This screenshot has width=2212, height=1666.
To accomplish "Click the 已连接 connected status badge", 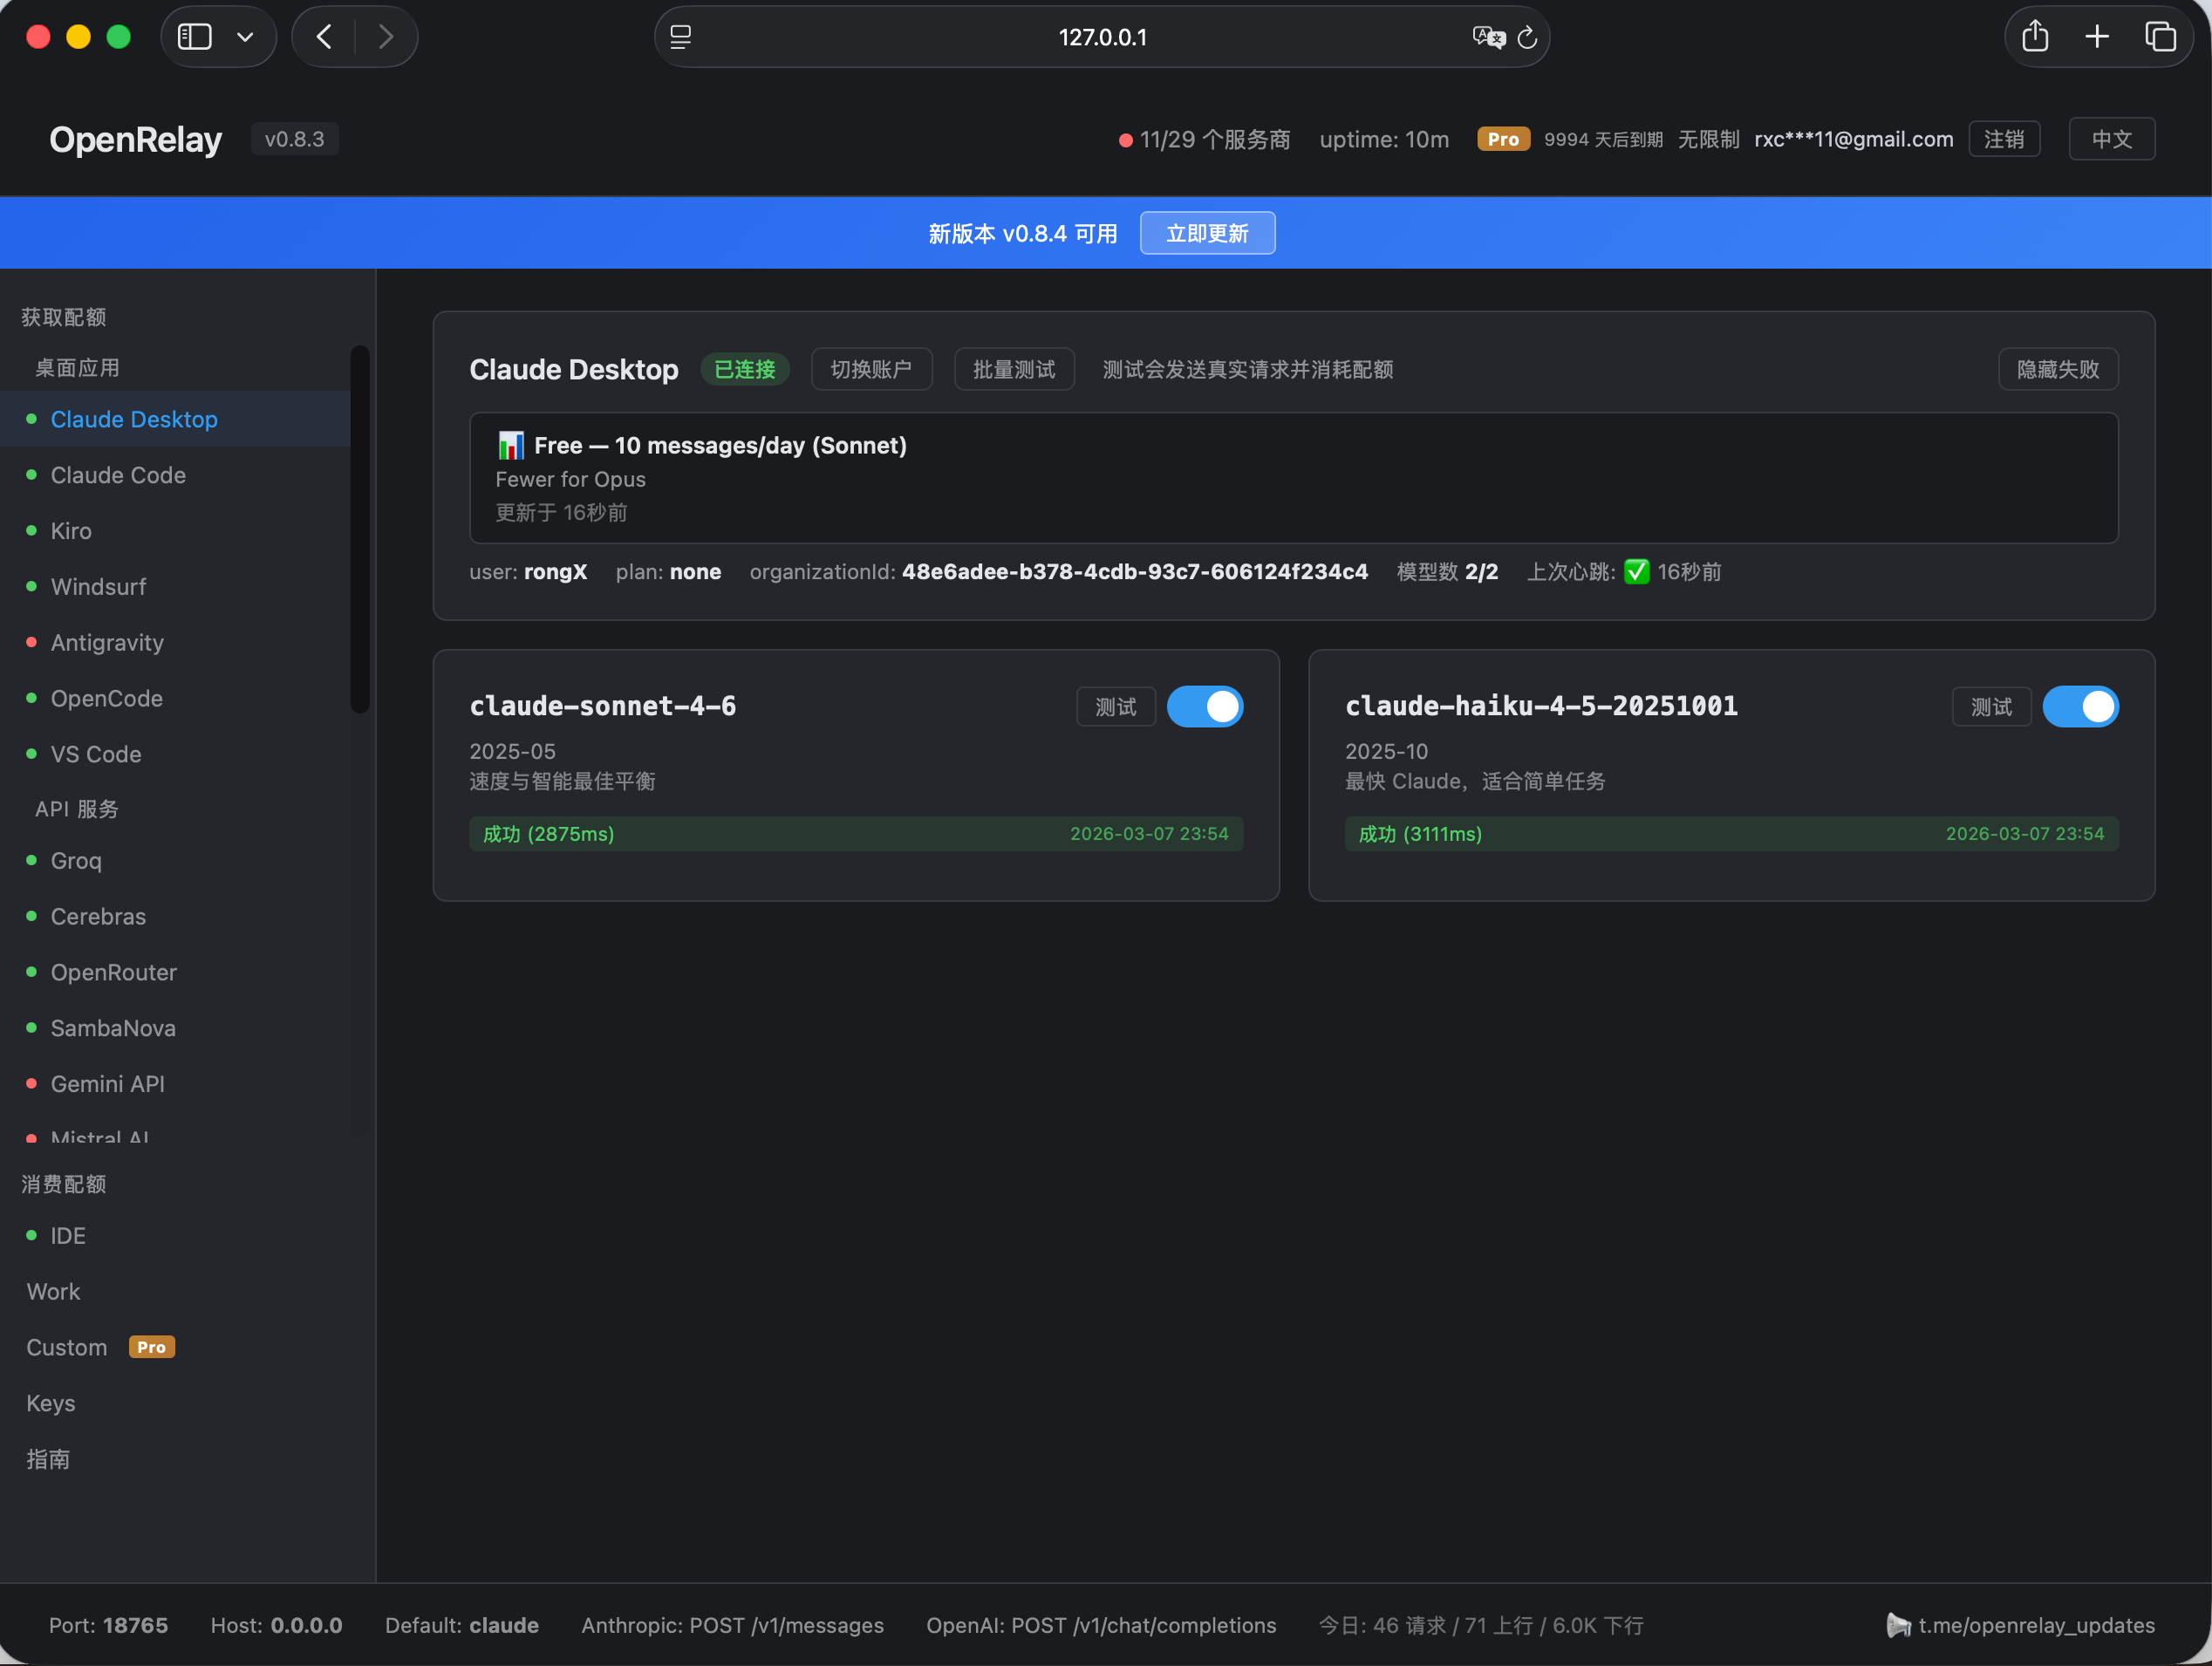I will [745, 369].
